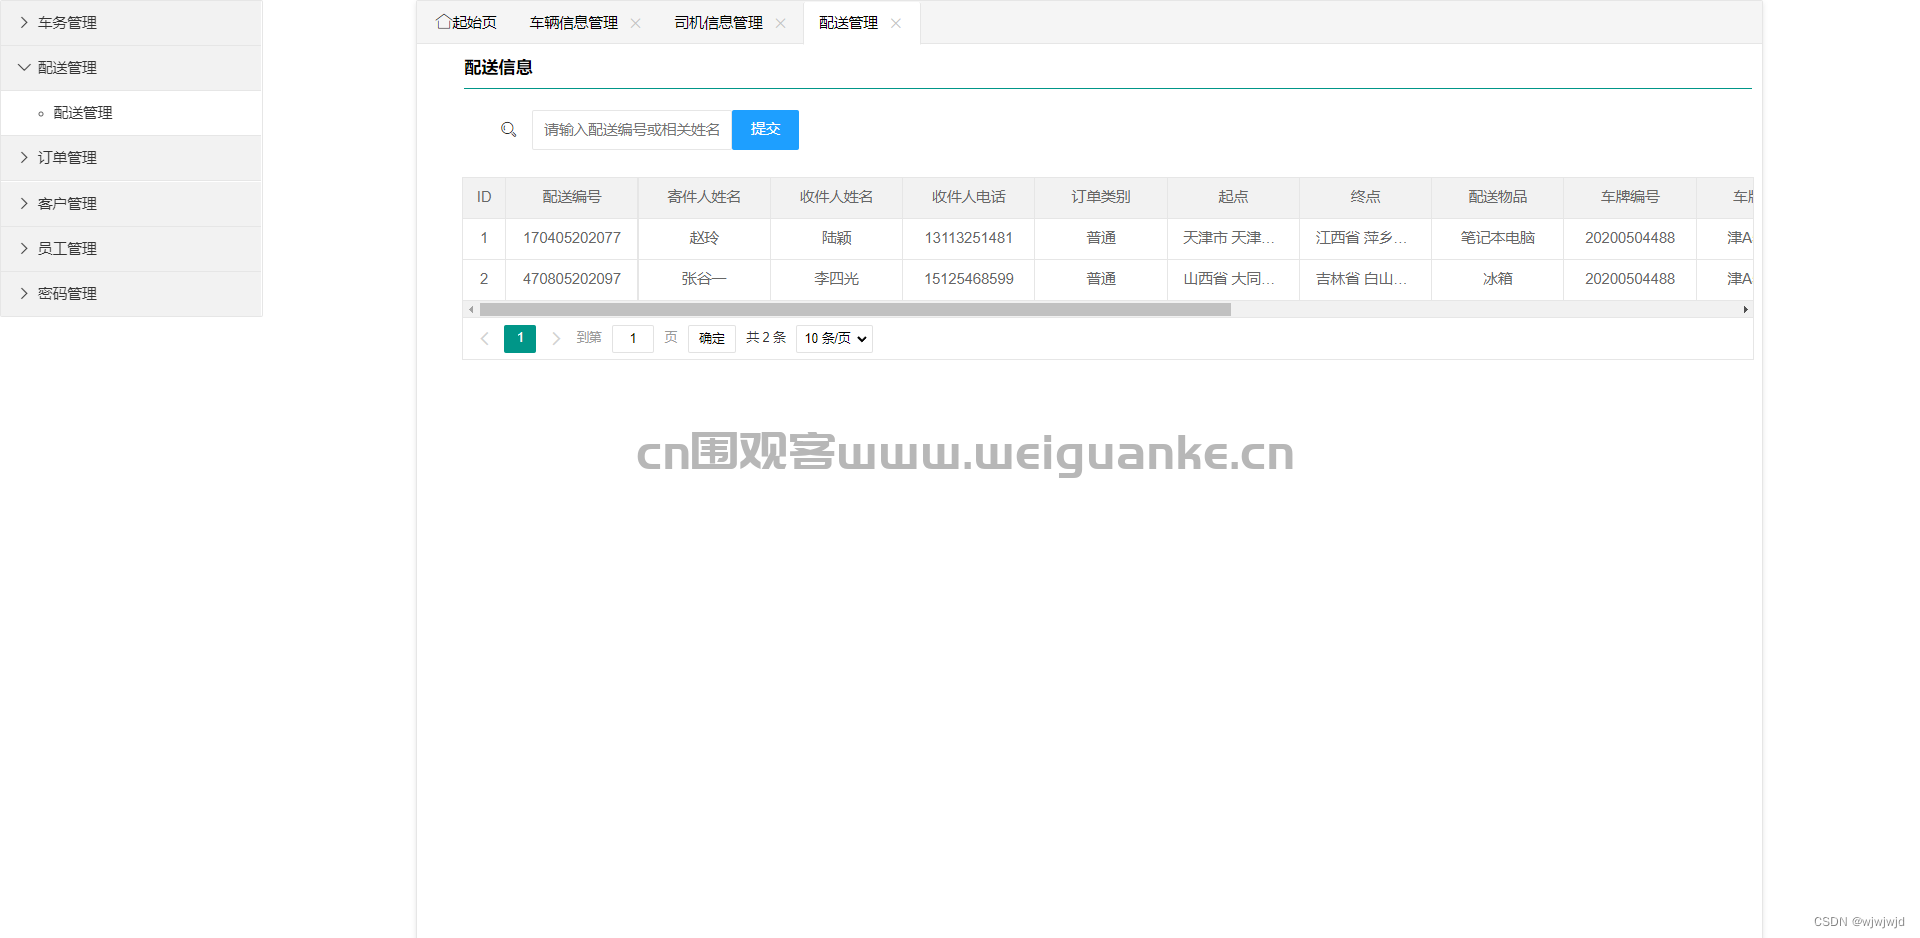The height and width of the screenshot is (938, 1920).
Task: Click the scrollbar right arrow
Action: point(1745,310)
